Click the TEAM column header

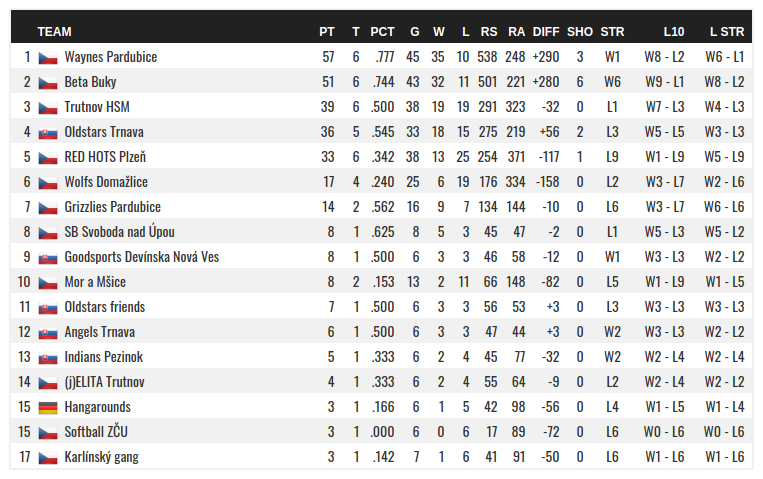[54, 32]
